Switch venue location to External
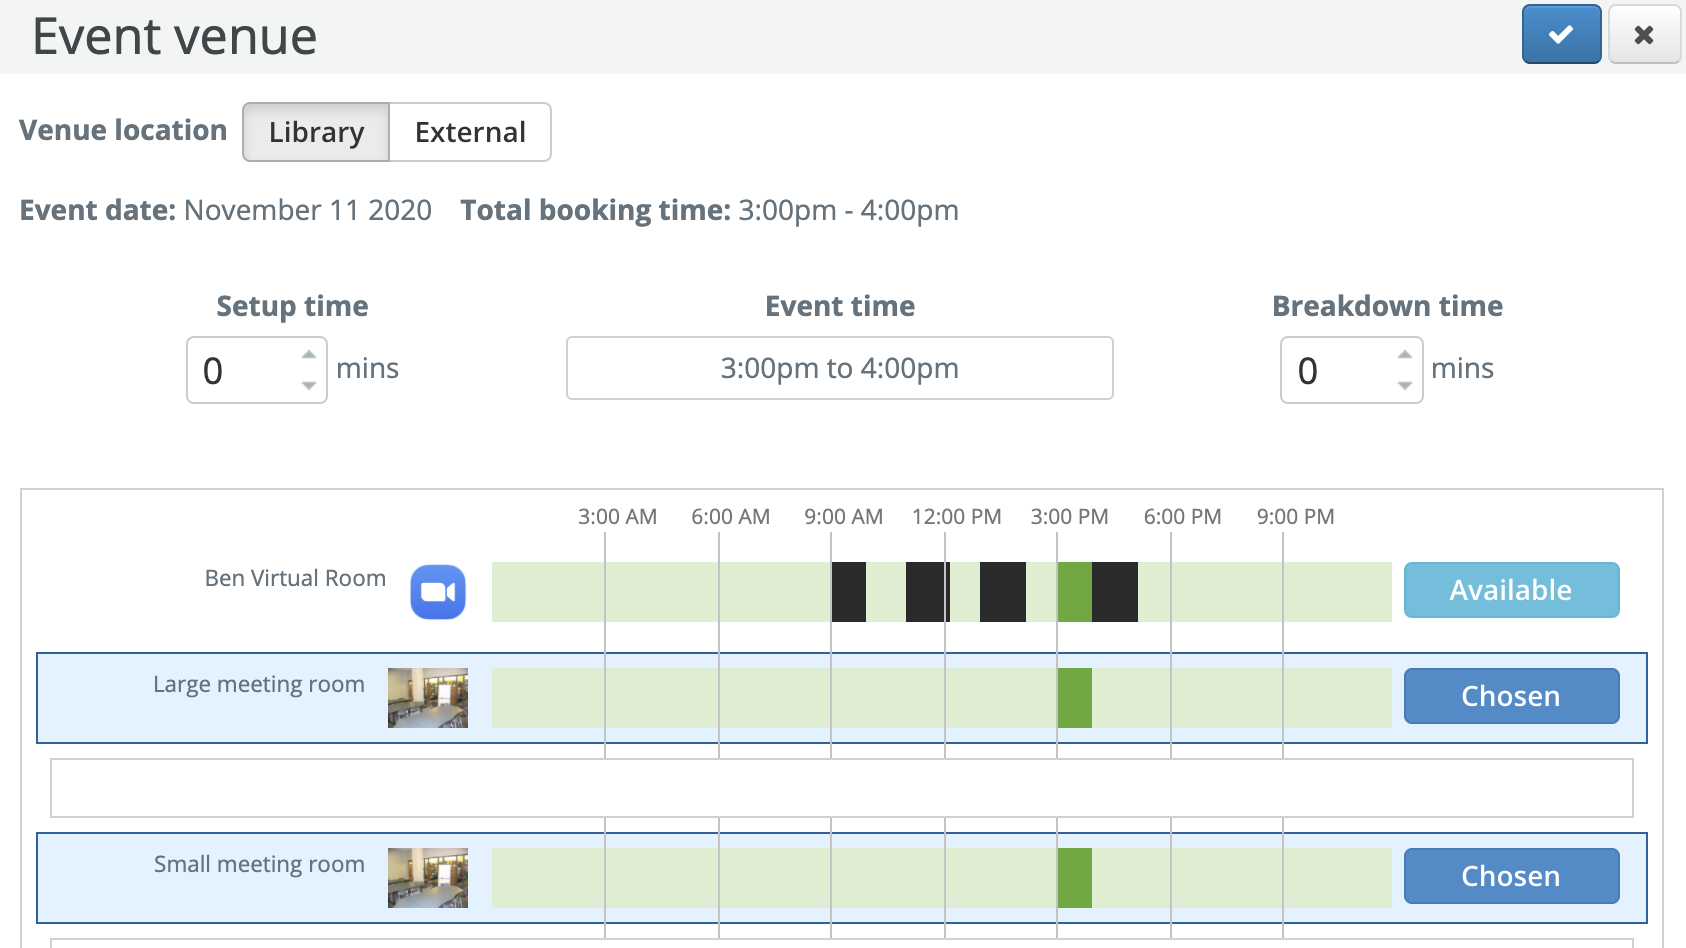 click(470, 132)
